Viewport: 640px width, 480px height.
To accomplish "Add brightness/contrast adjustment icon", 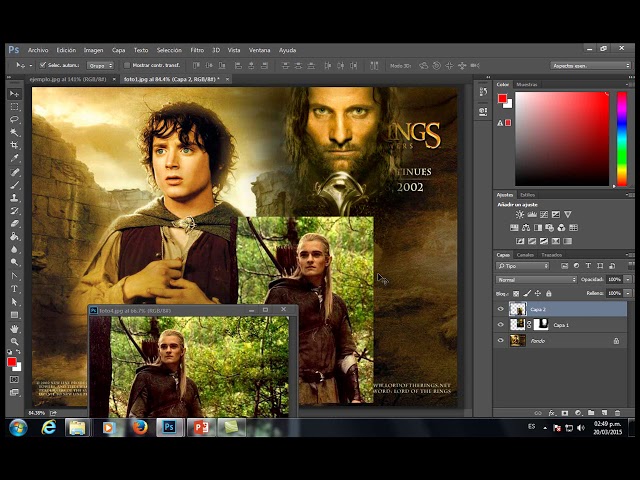I will [x=520, y=214].
